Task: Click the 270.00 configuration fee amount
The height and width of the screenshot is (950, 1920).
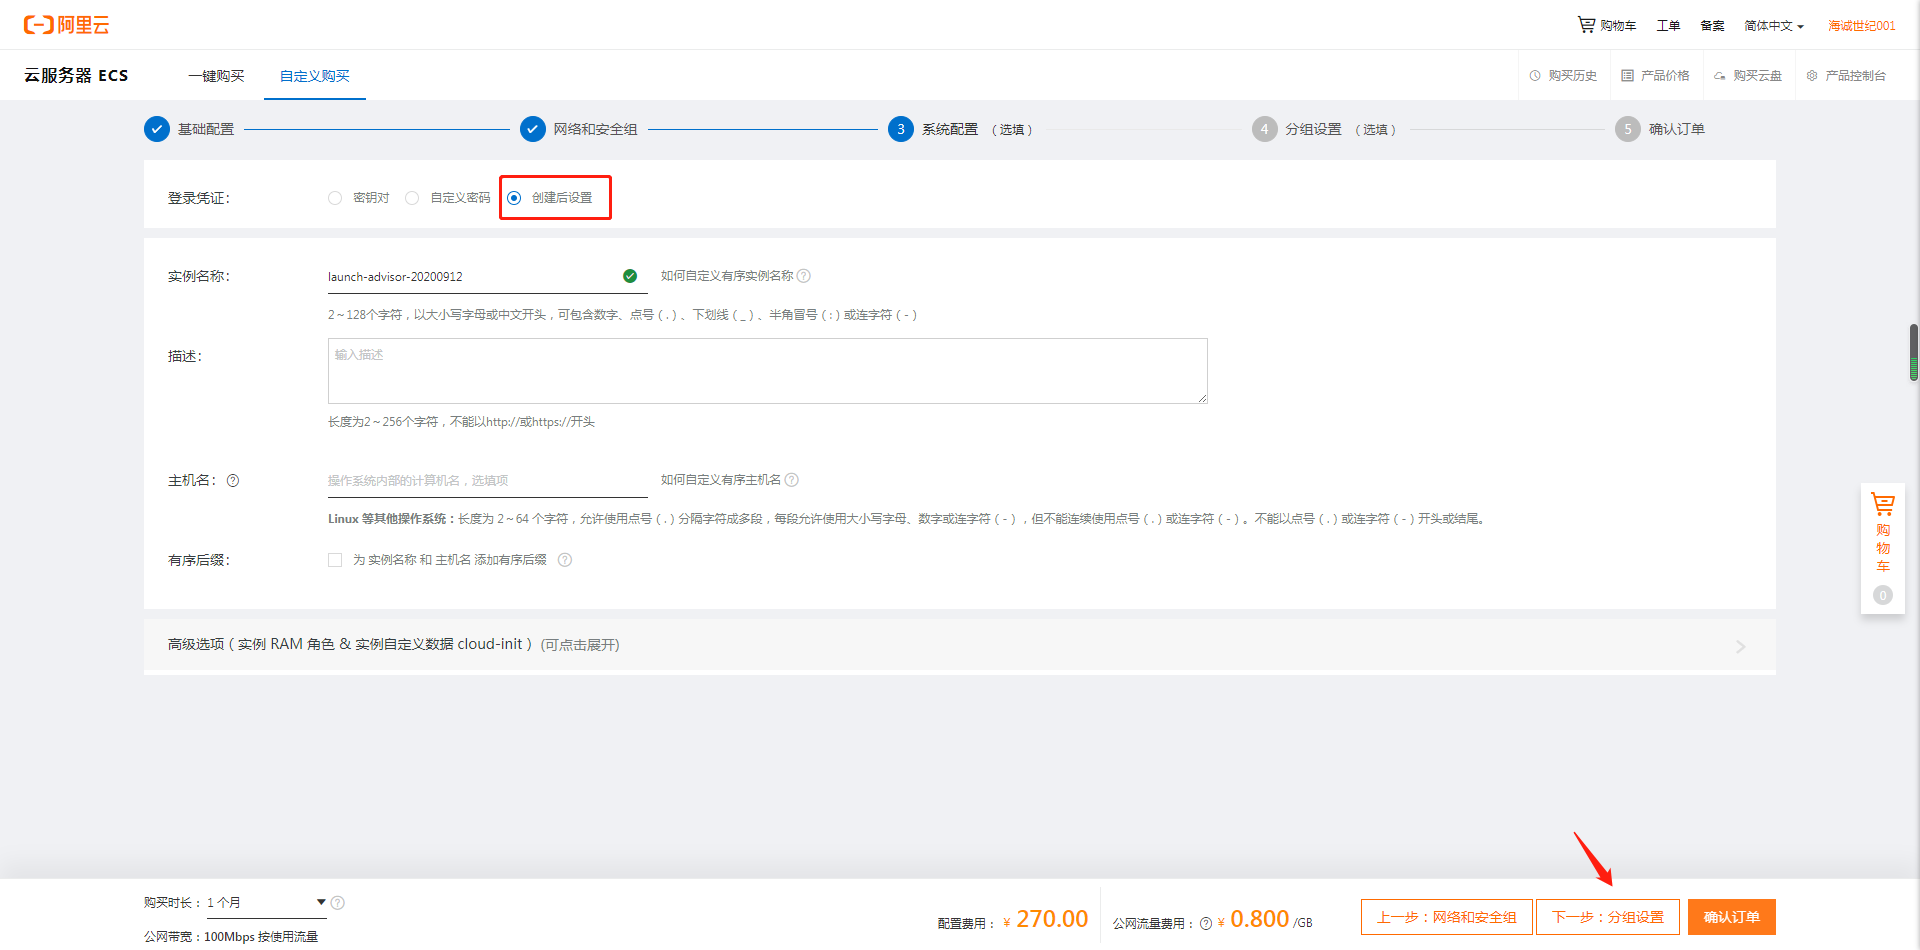Action: point(1052,919)
